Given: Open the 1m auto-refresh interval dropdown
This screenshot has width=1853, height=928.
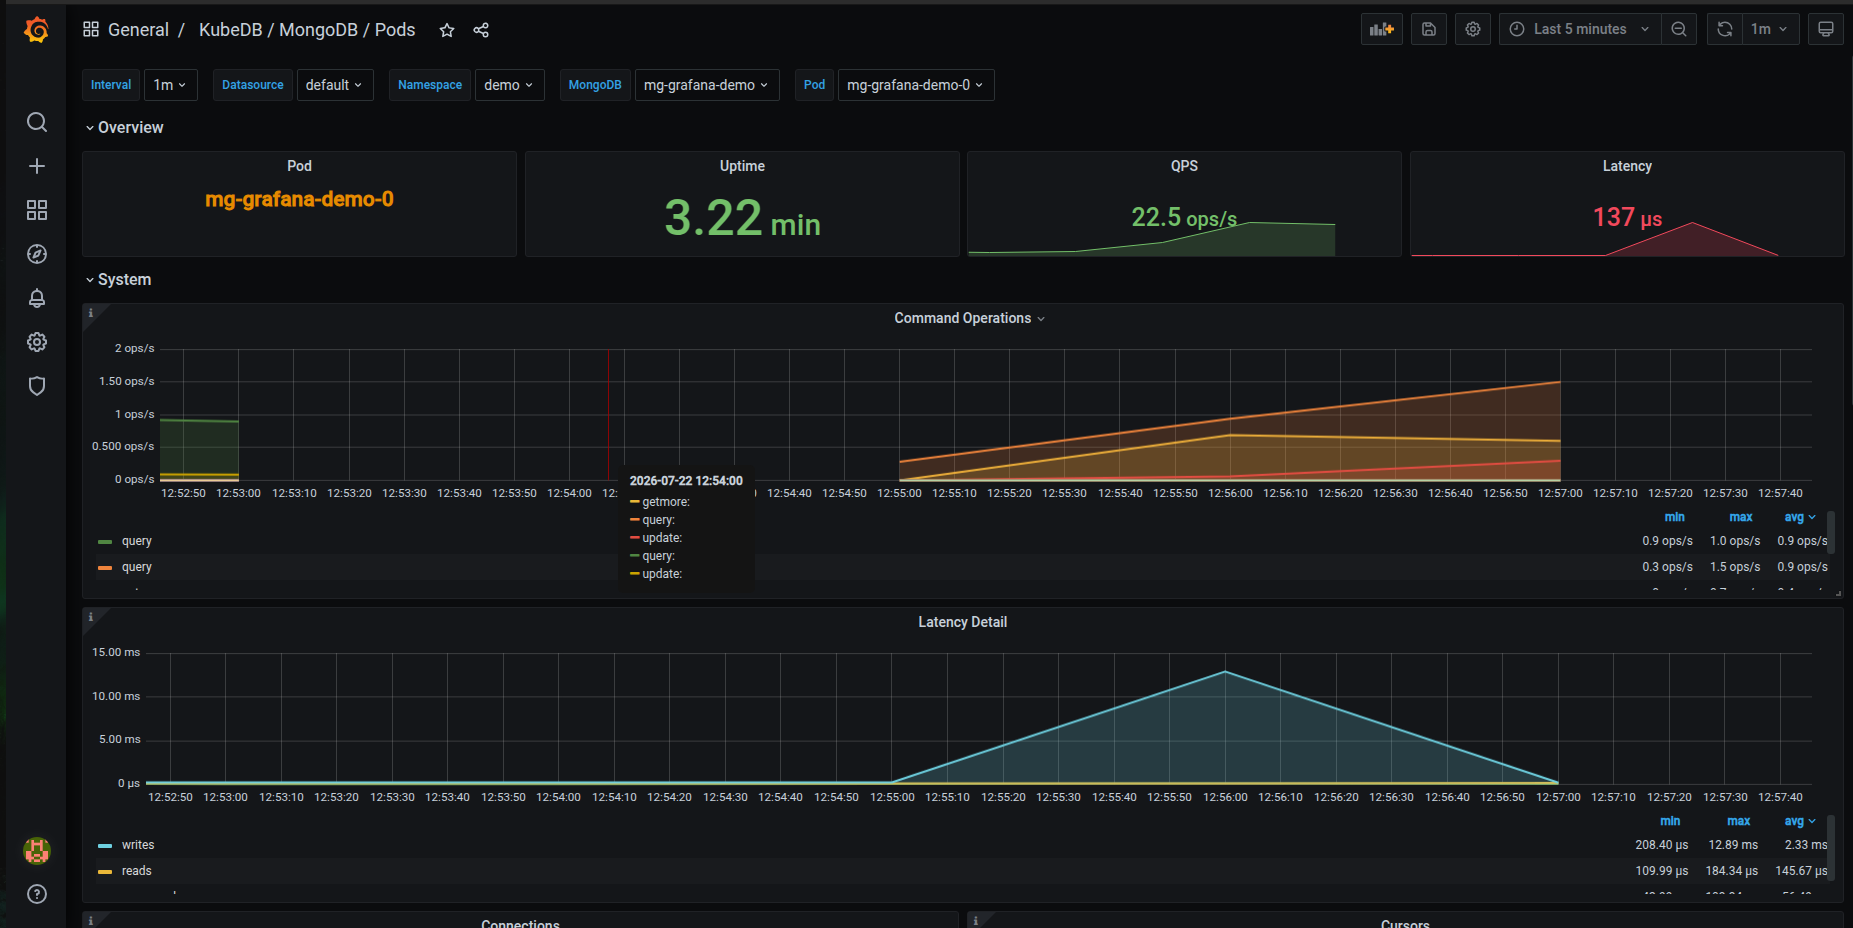Looking at the screenshot, I should pyautogui.click(x=1771, y=29).
